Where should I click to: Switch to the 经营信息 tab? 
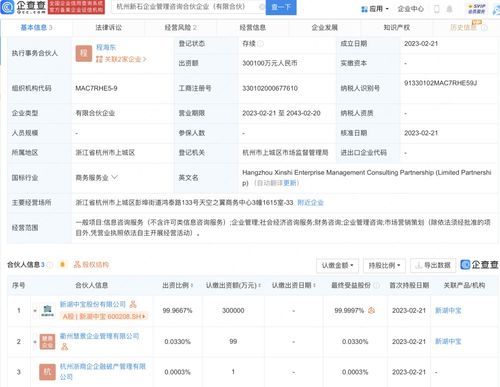[253, 27]
